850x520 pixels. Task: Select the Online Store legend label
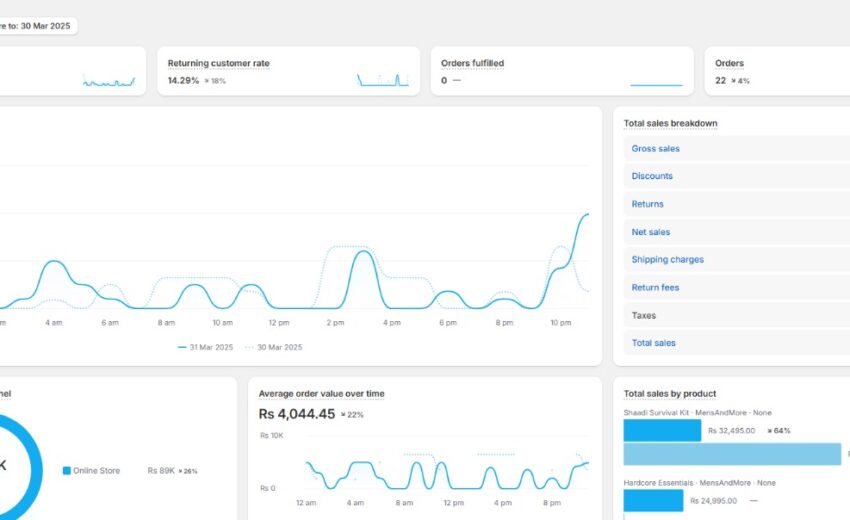[96, 471]
